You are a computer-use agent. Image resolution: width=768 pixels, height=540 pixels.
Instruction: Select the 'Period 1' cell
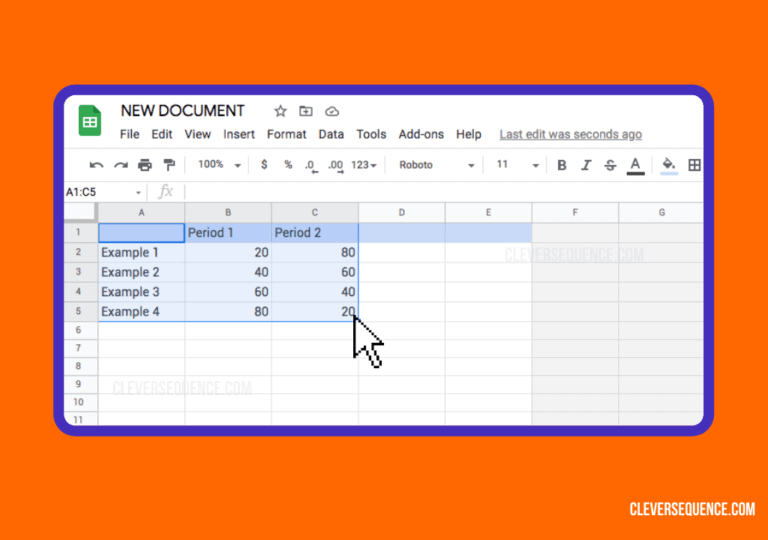point(228,233)
